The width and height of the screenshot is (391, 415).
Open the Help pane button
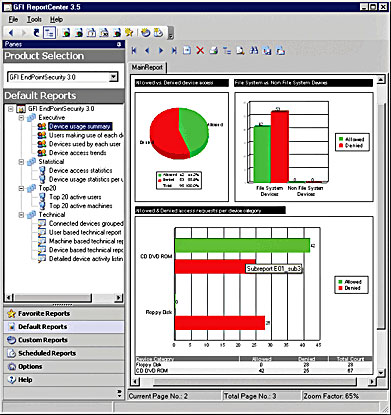[64, 380]
